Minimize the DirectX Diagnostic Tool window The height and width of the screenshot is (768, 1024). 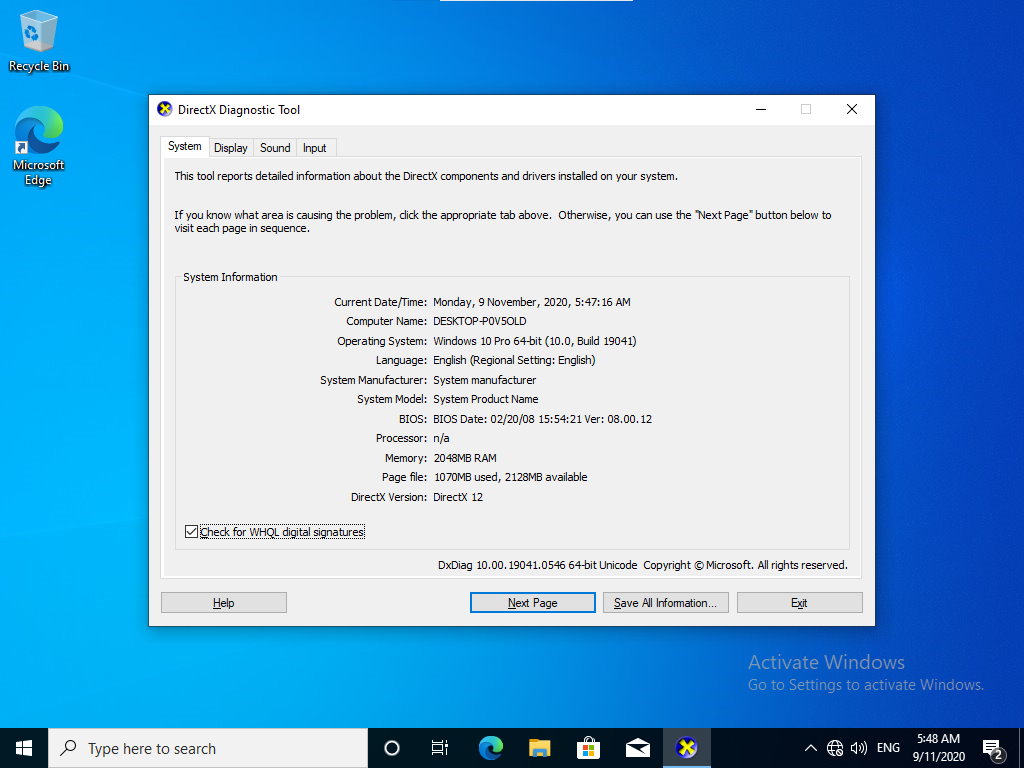tap(761, 109)
